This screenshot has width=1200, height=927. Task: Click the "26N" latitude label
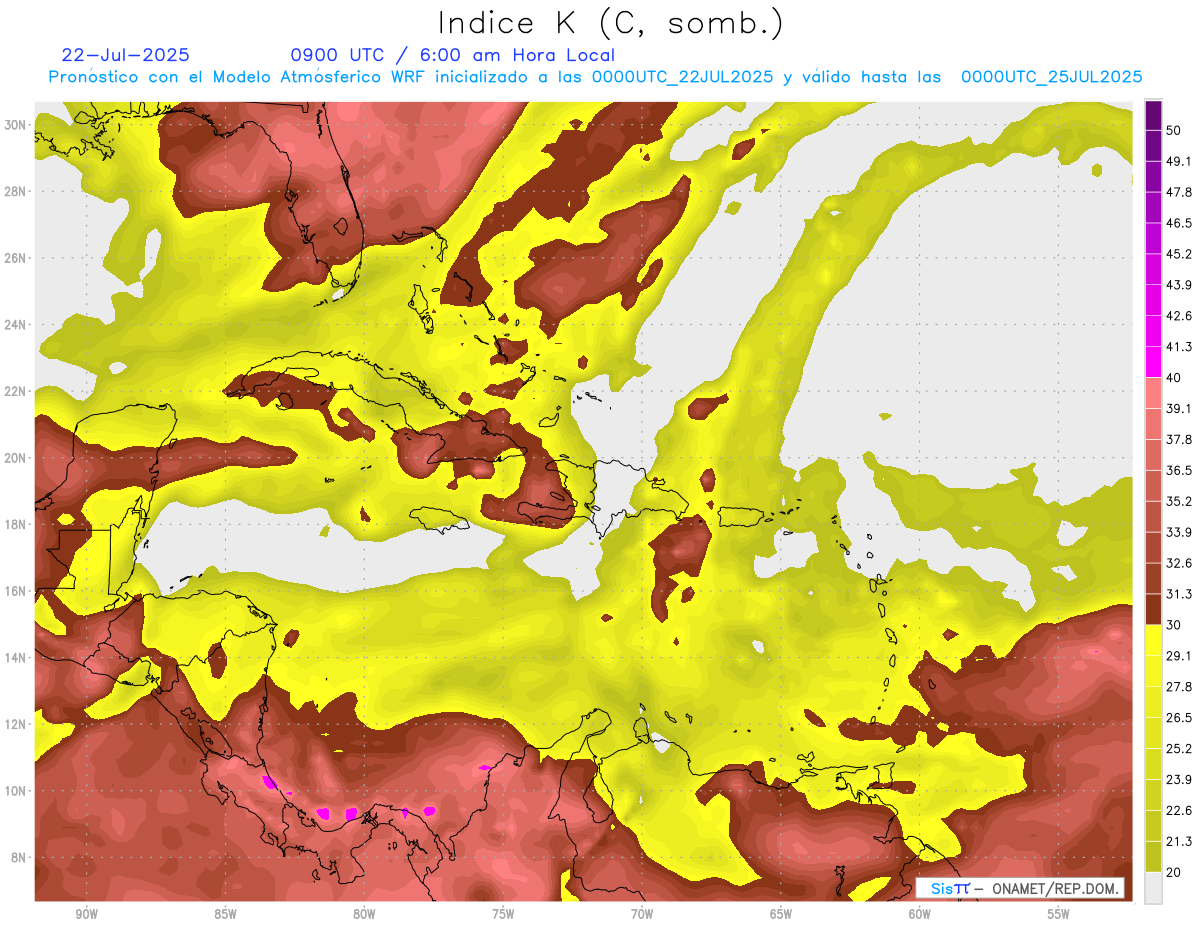coord(16,257)
